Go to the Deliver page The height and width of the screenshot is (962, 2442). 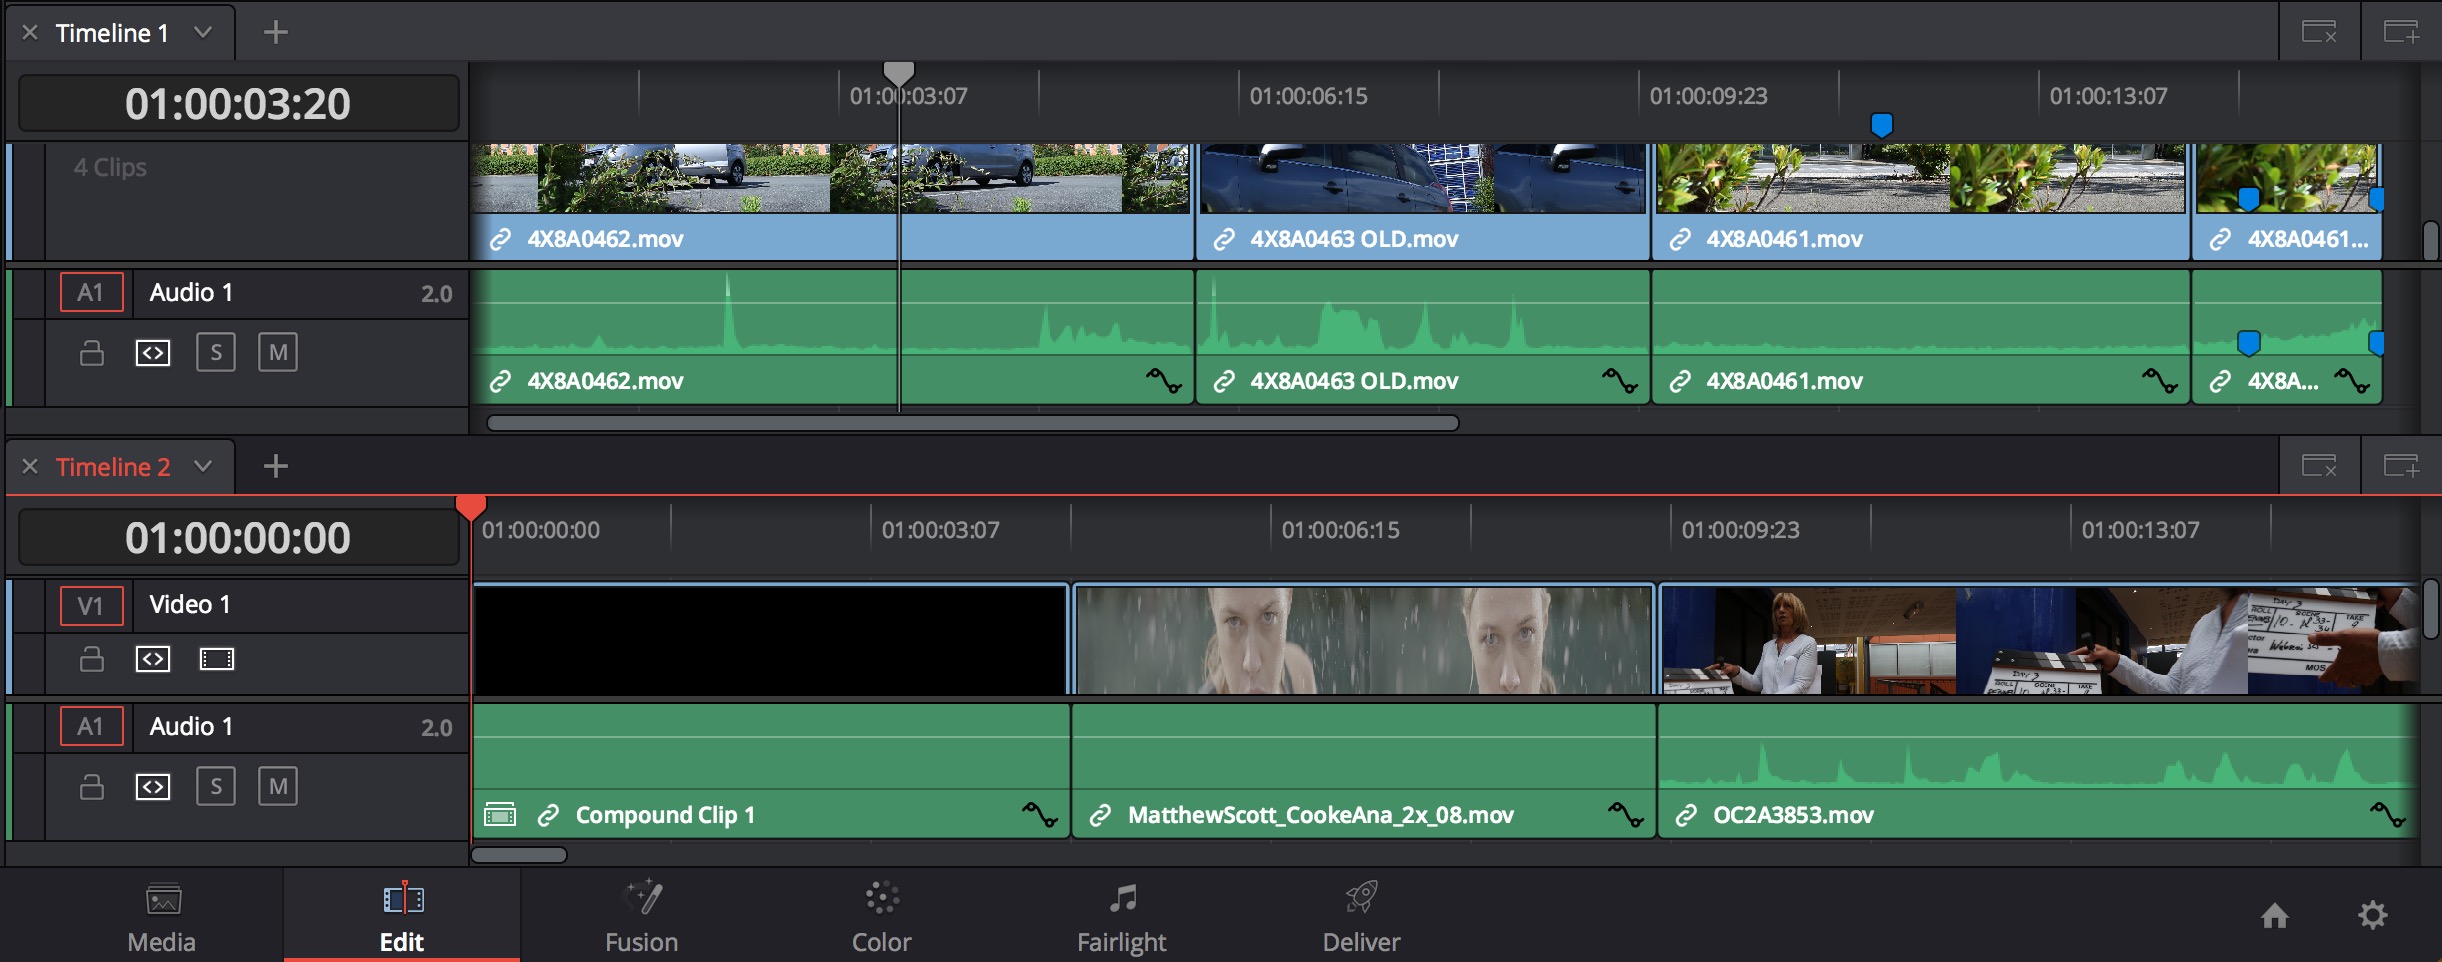(1360, 913)
